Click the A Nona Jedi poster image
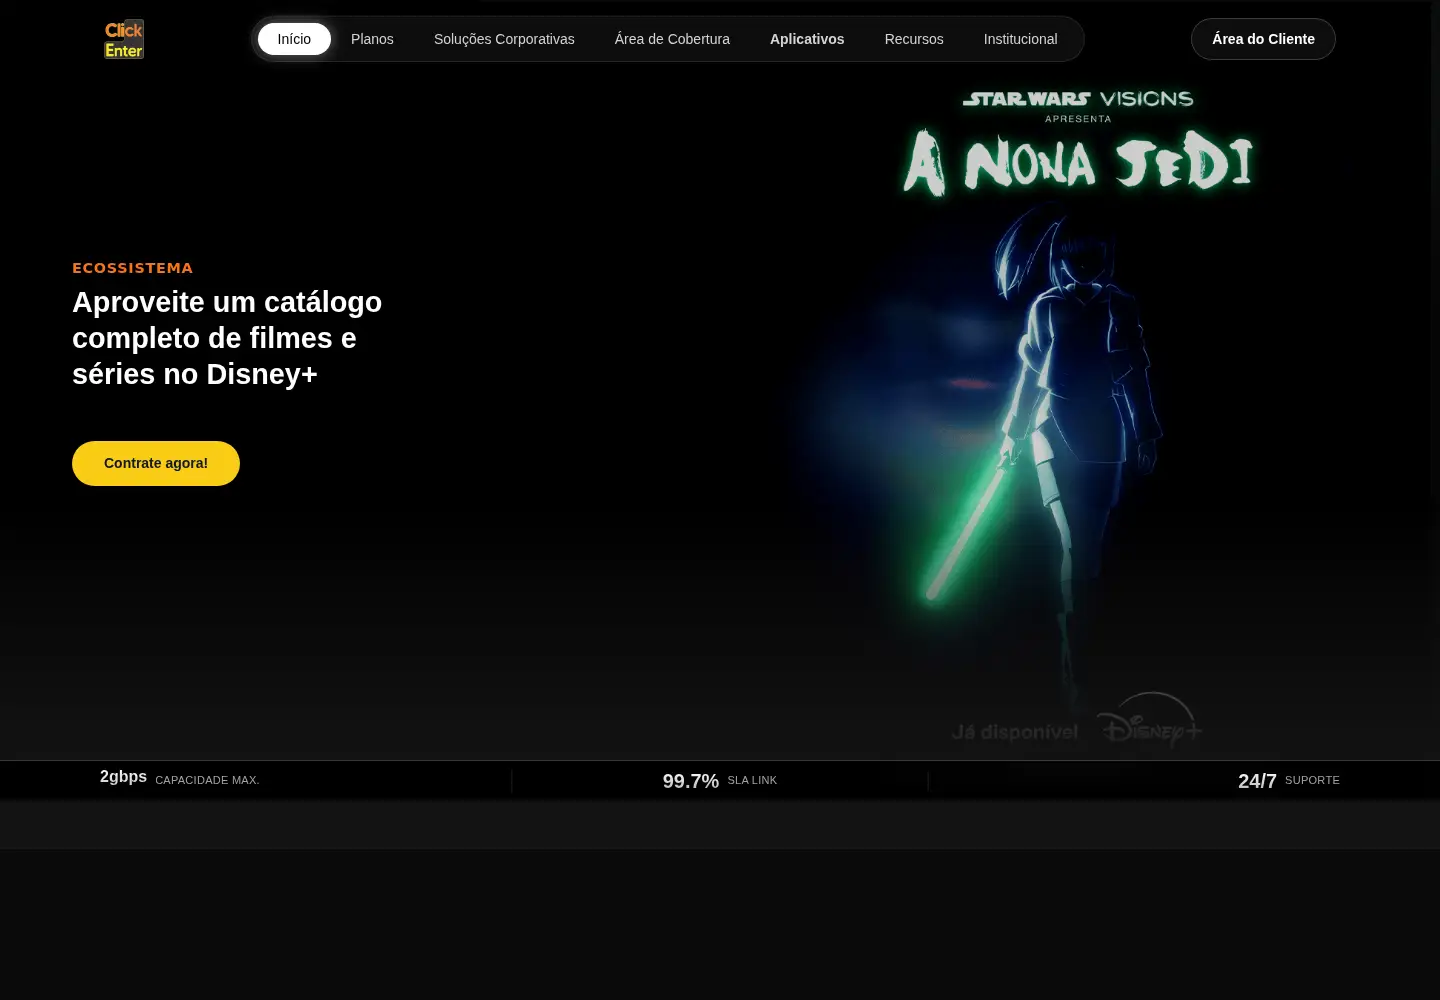This screenshot has width=1440, height=1000. 1078,420
